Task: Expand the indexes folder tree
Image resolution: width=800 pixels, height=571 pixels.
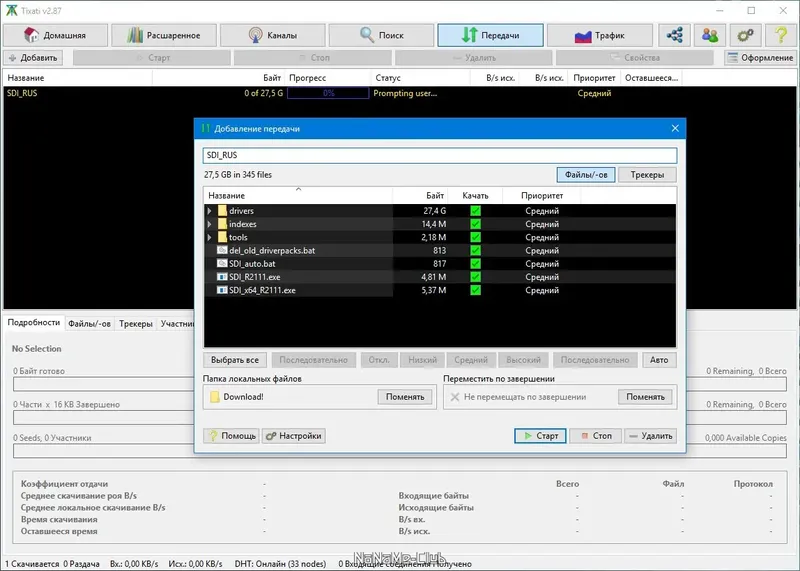Action: pos(209,224)
